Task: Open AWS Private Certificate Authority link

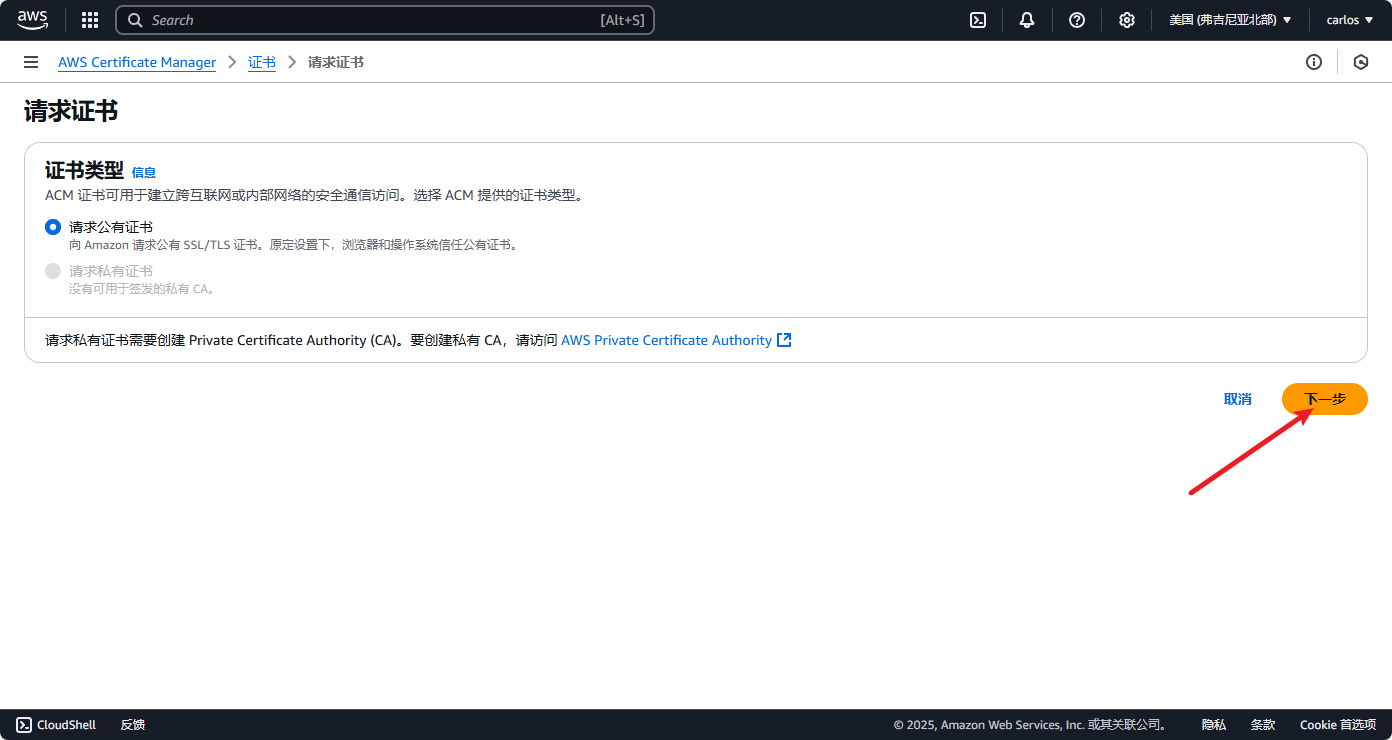Action: click(666, 340)
